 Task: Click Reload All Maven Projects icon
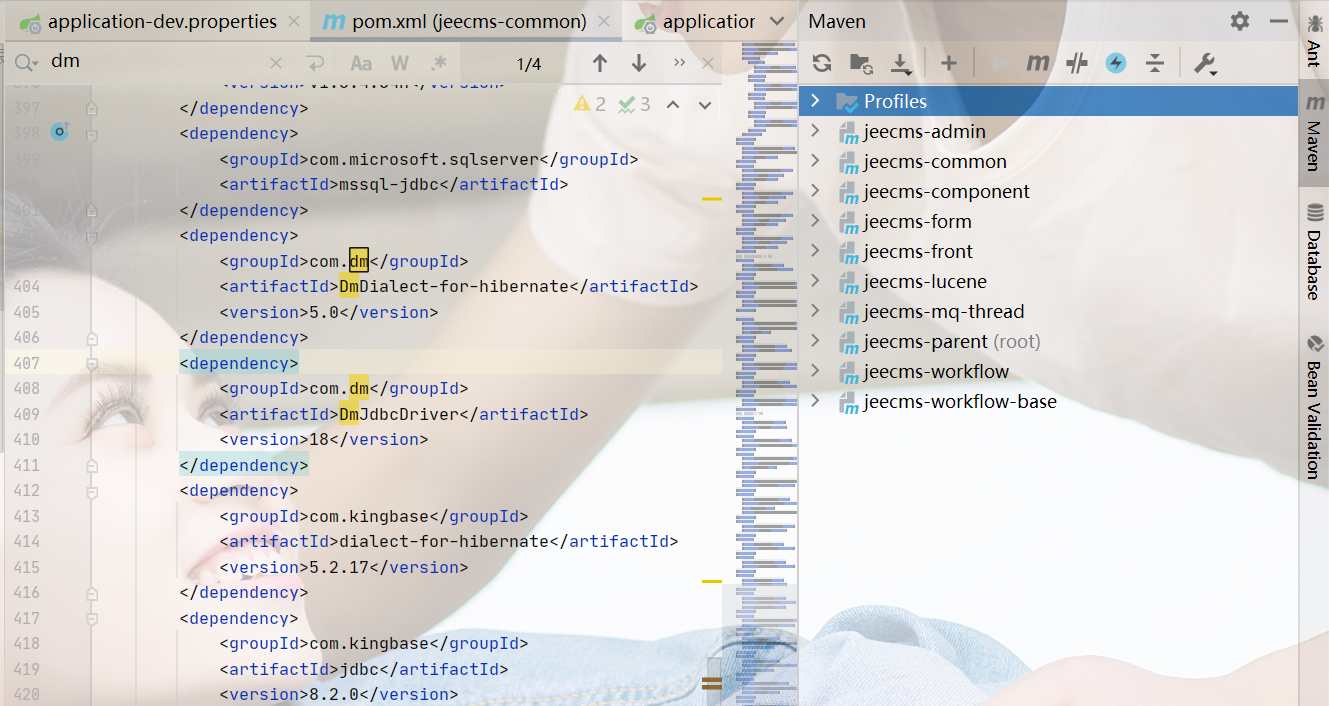point(822,63)
